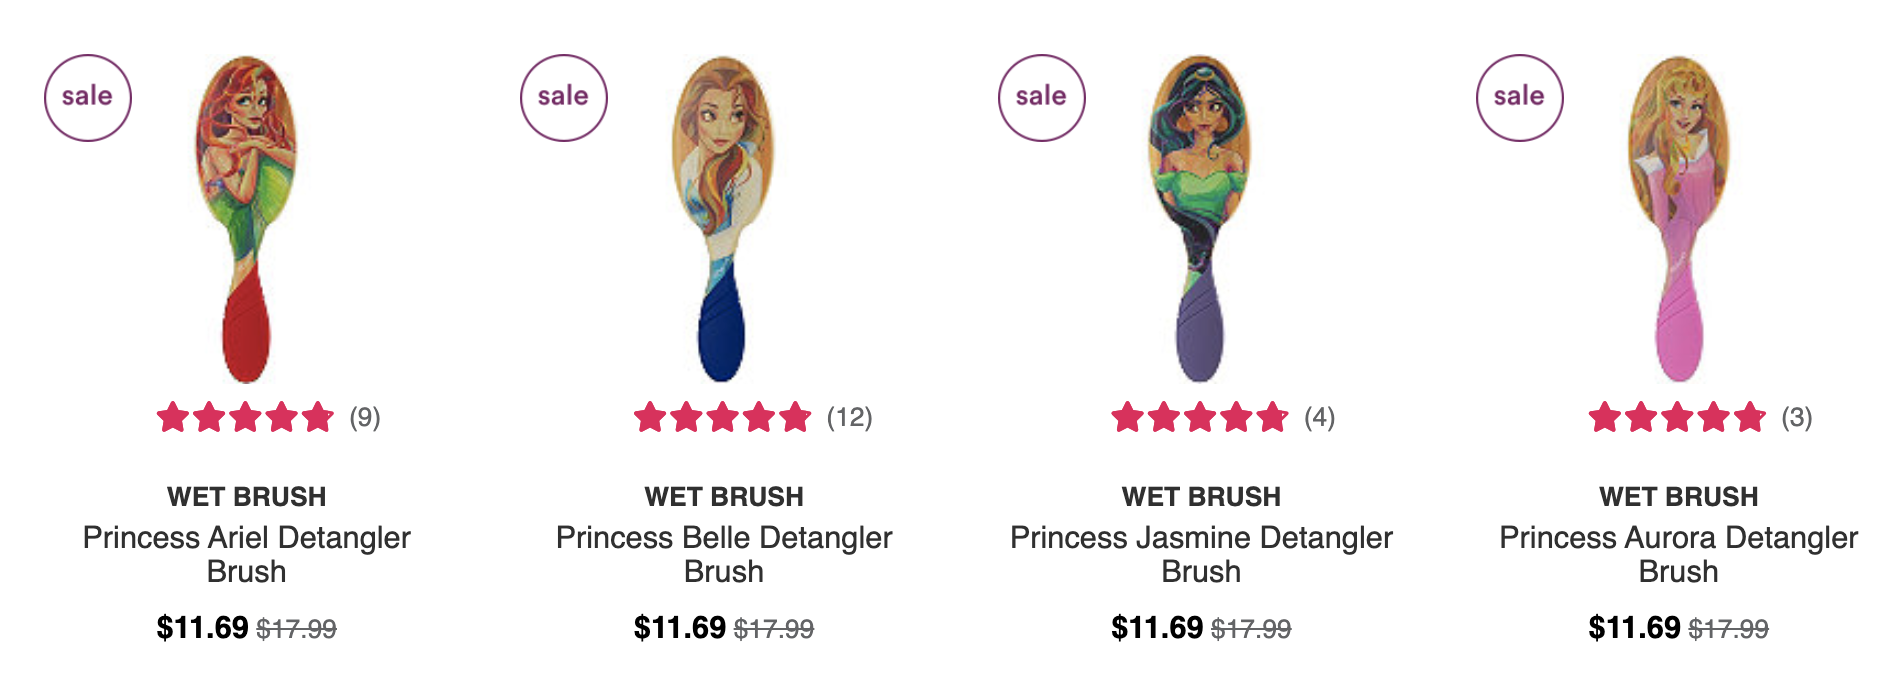1892x682 pixels.
Task: Open the Princess Belle brush image
Action: click(x=723, y=219)
